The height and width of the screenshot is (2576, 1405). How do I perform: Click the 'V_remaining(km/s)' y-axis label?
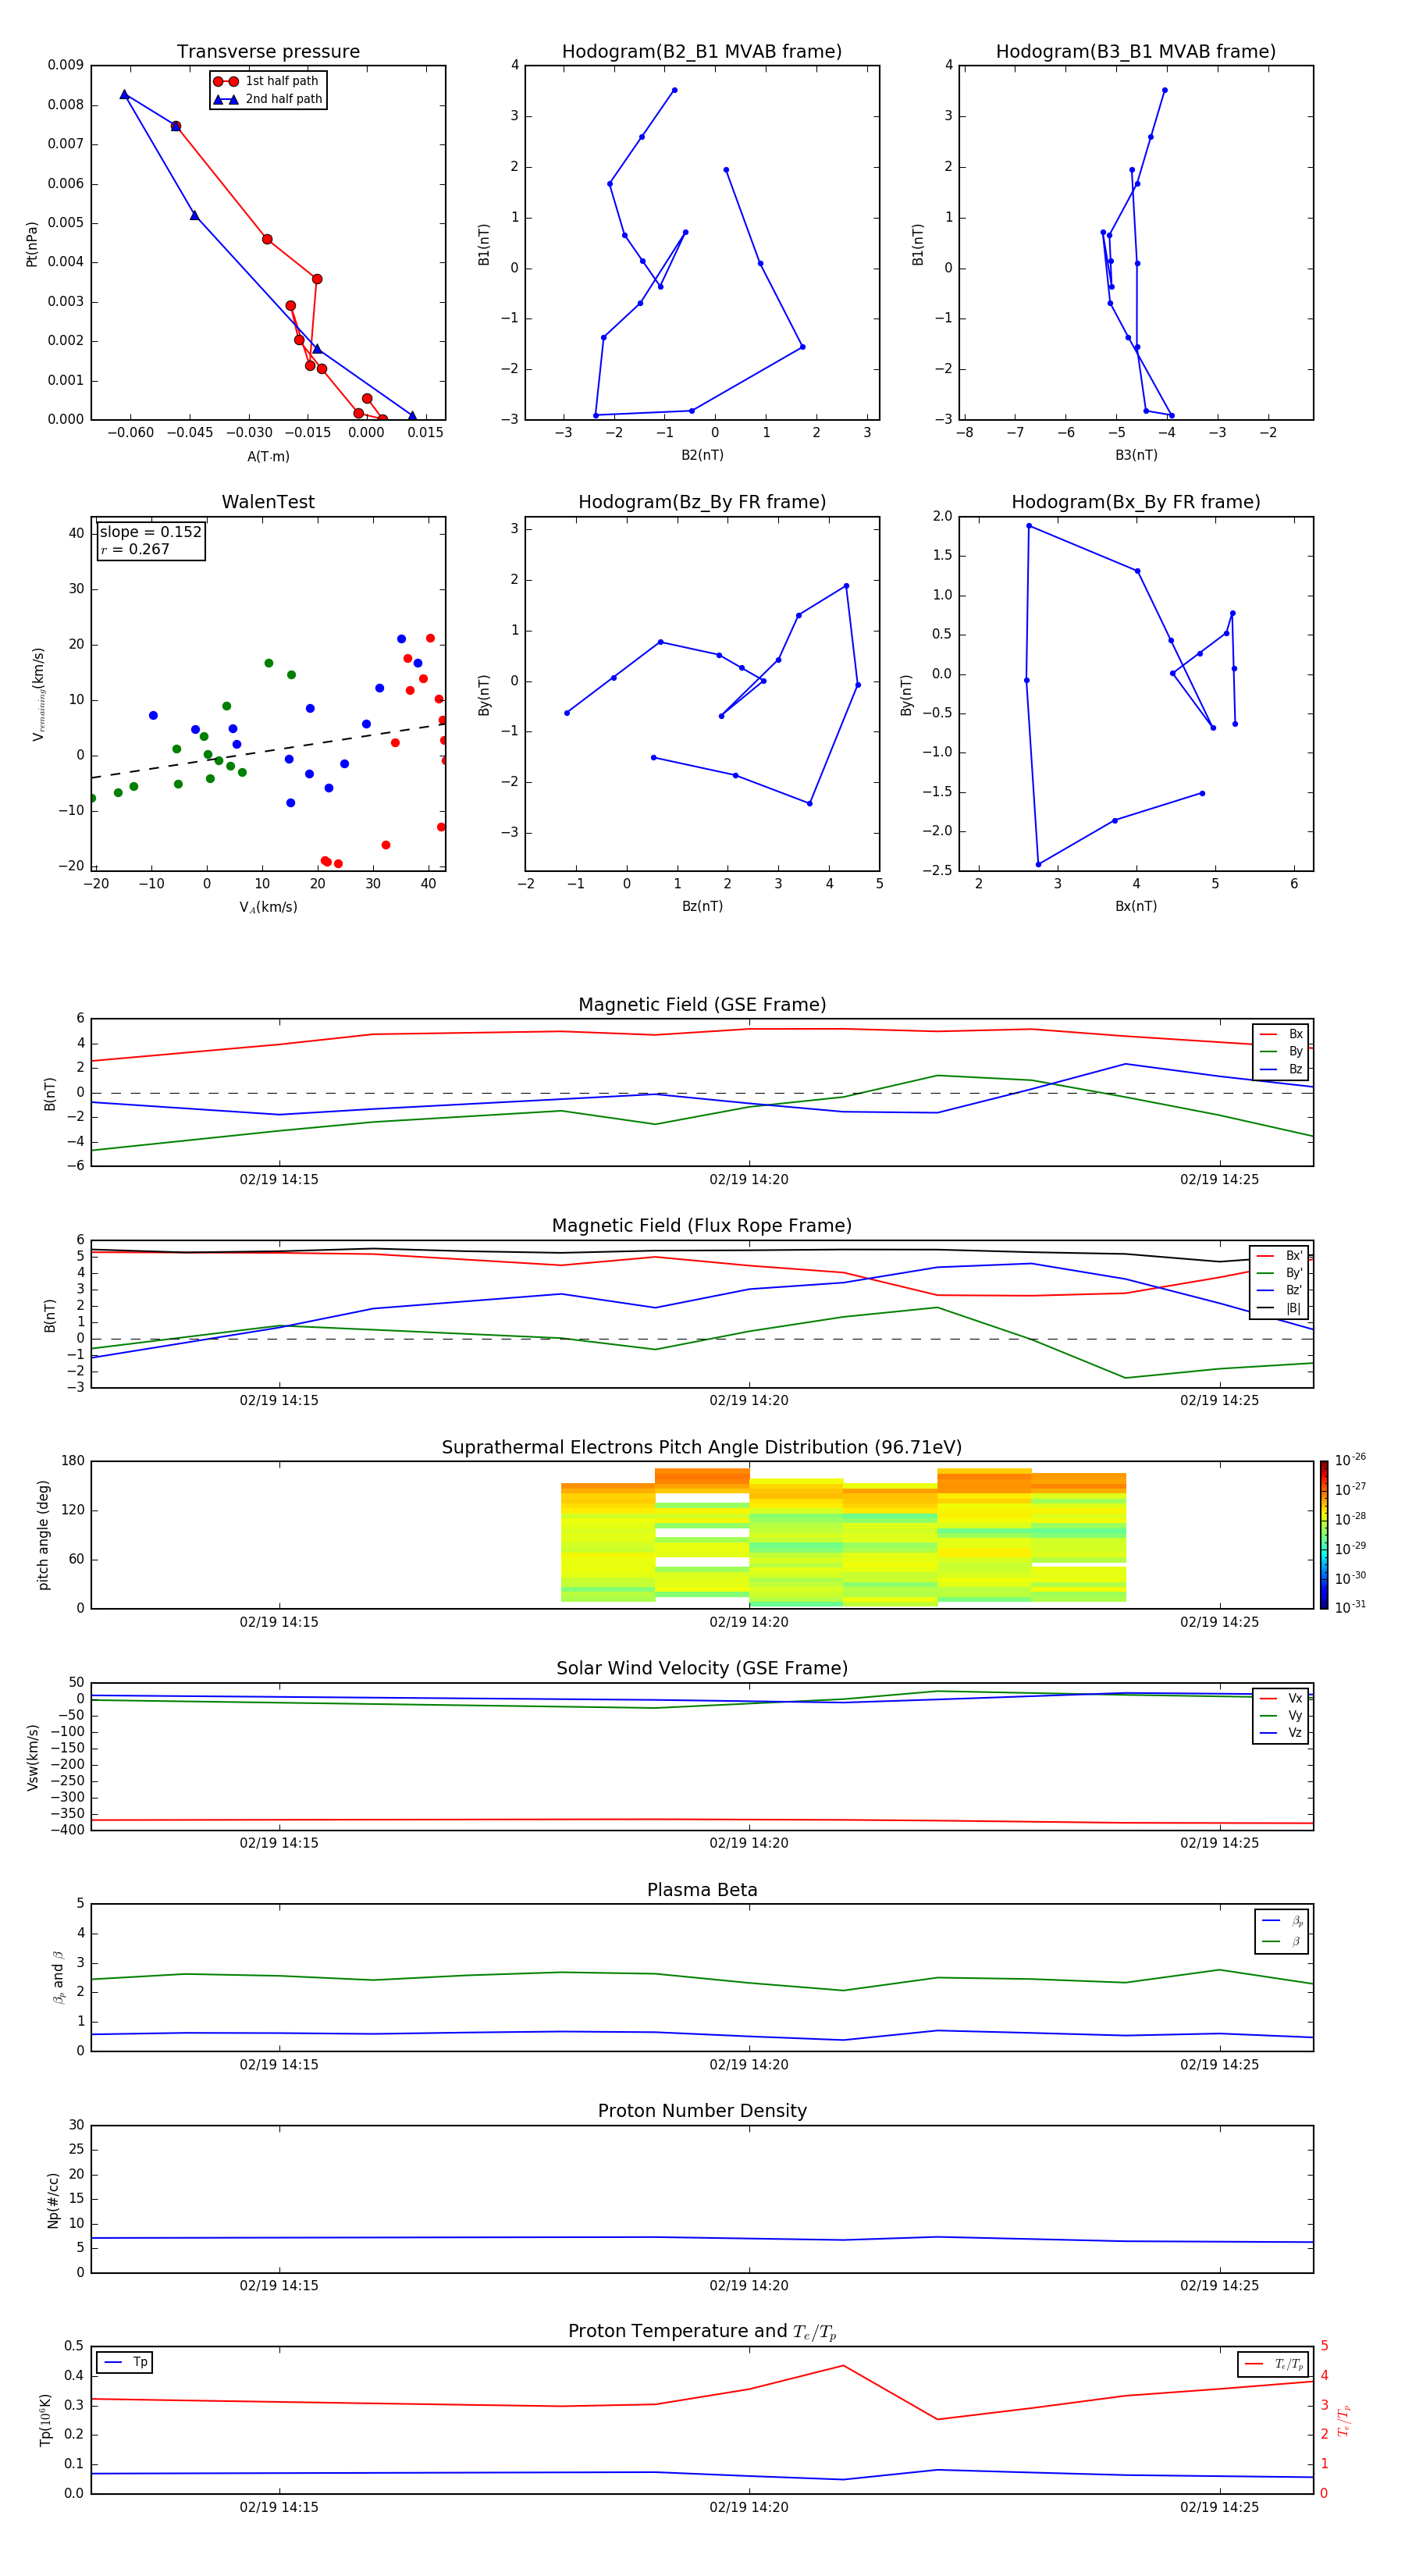(38, 694)
